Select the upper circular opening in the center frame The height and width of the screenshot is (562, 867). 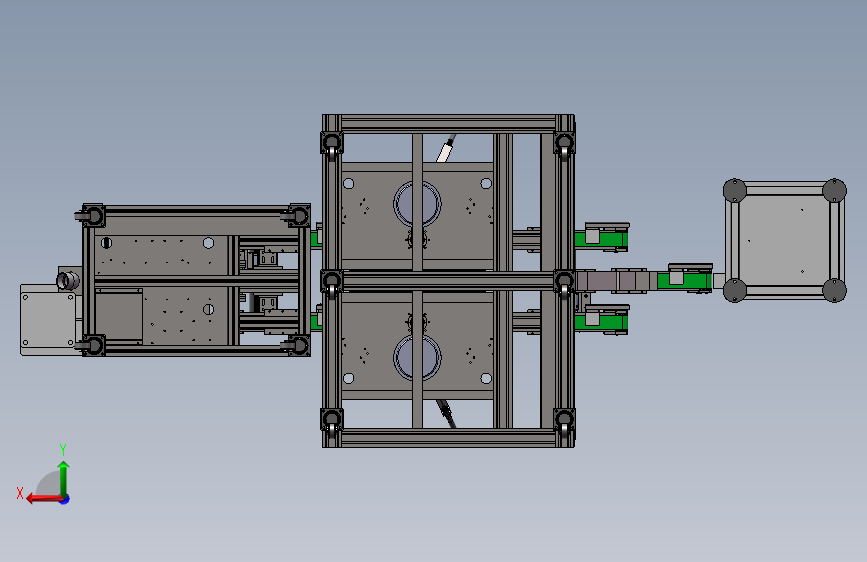click(417, 204)
